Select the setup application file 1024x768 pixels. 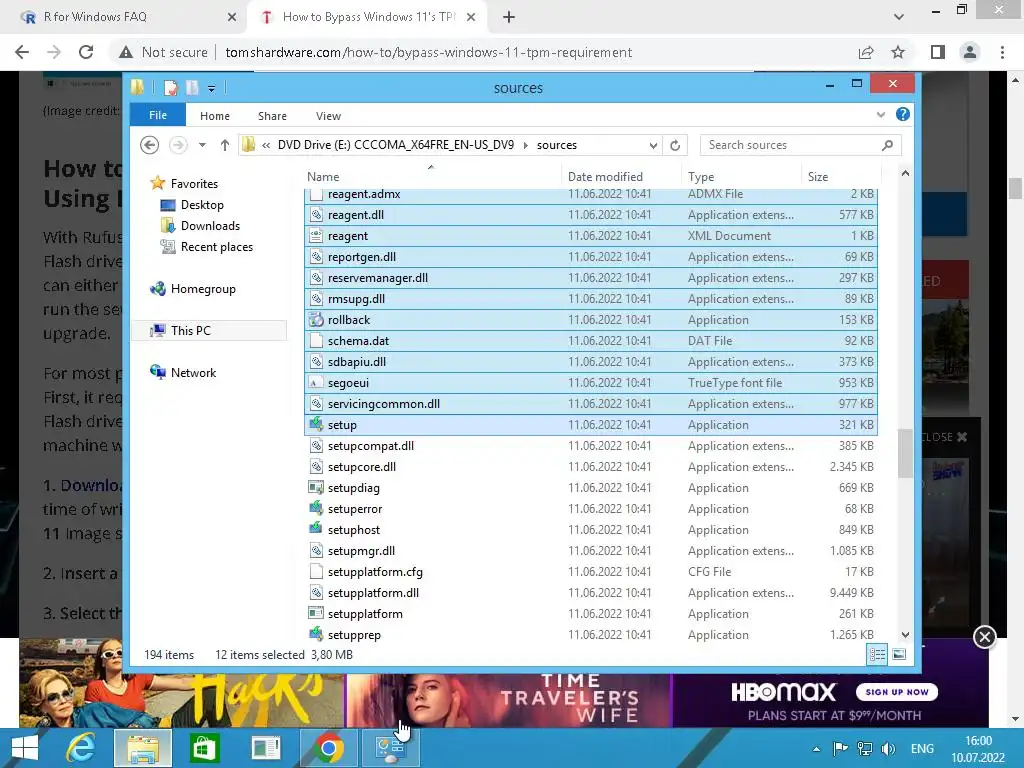591,425
